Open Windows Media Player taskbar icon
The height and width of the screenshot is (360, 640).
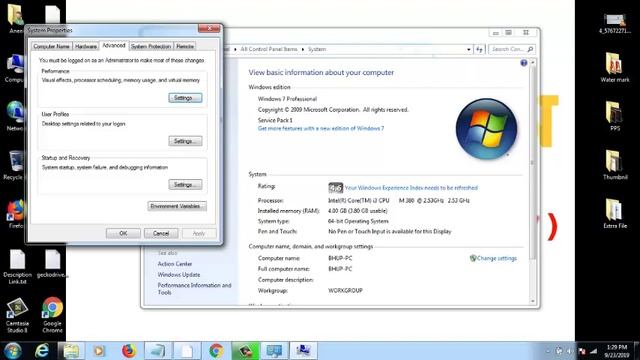pyautogui.click(x=99, y=351)
